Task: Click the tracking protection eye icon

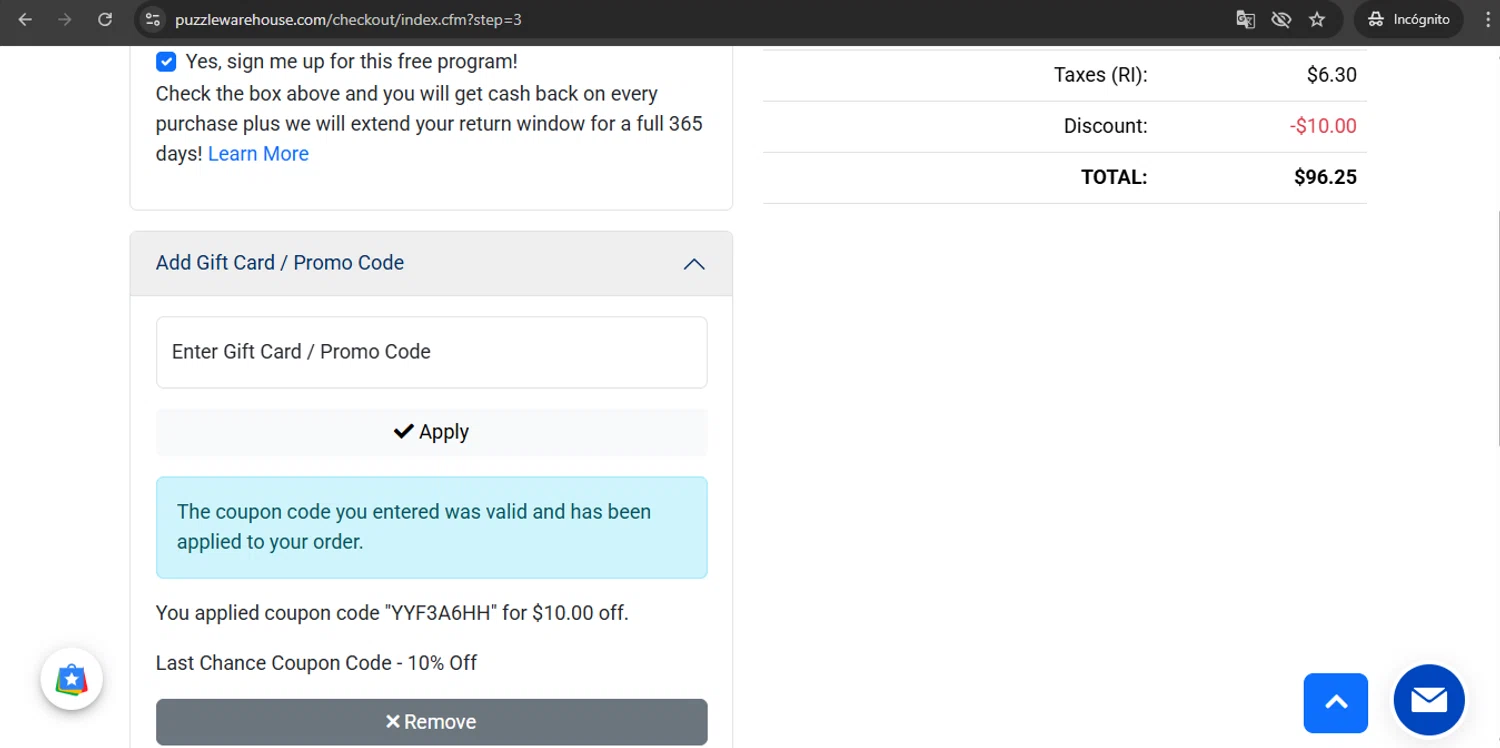Action: tap(1281, 19)
